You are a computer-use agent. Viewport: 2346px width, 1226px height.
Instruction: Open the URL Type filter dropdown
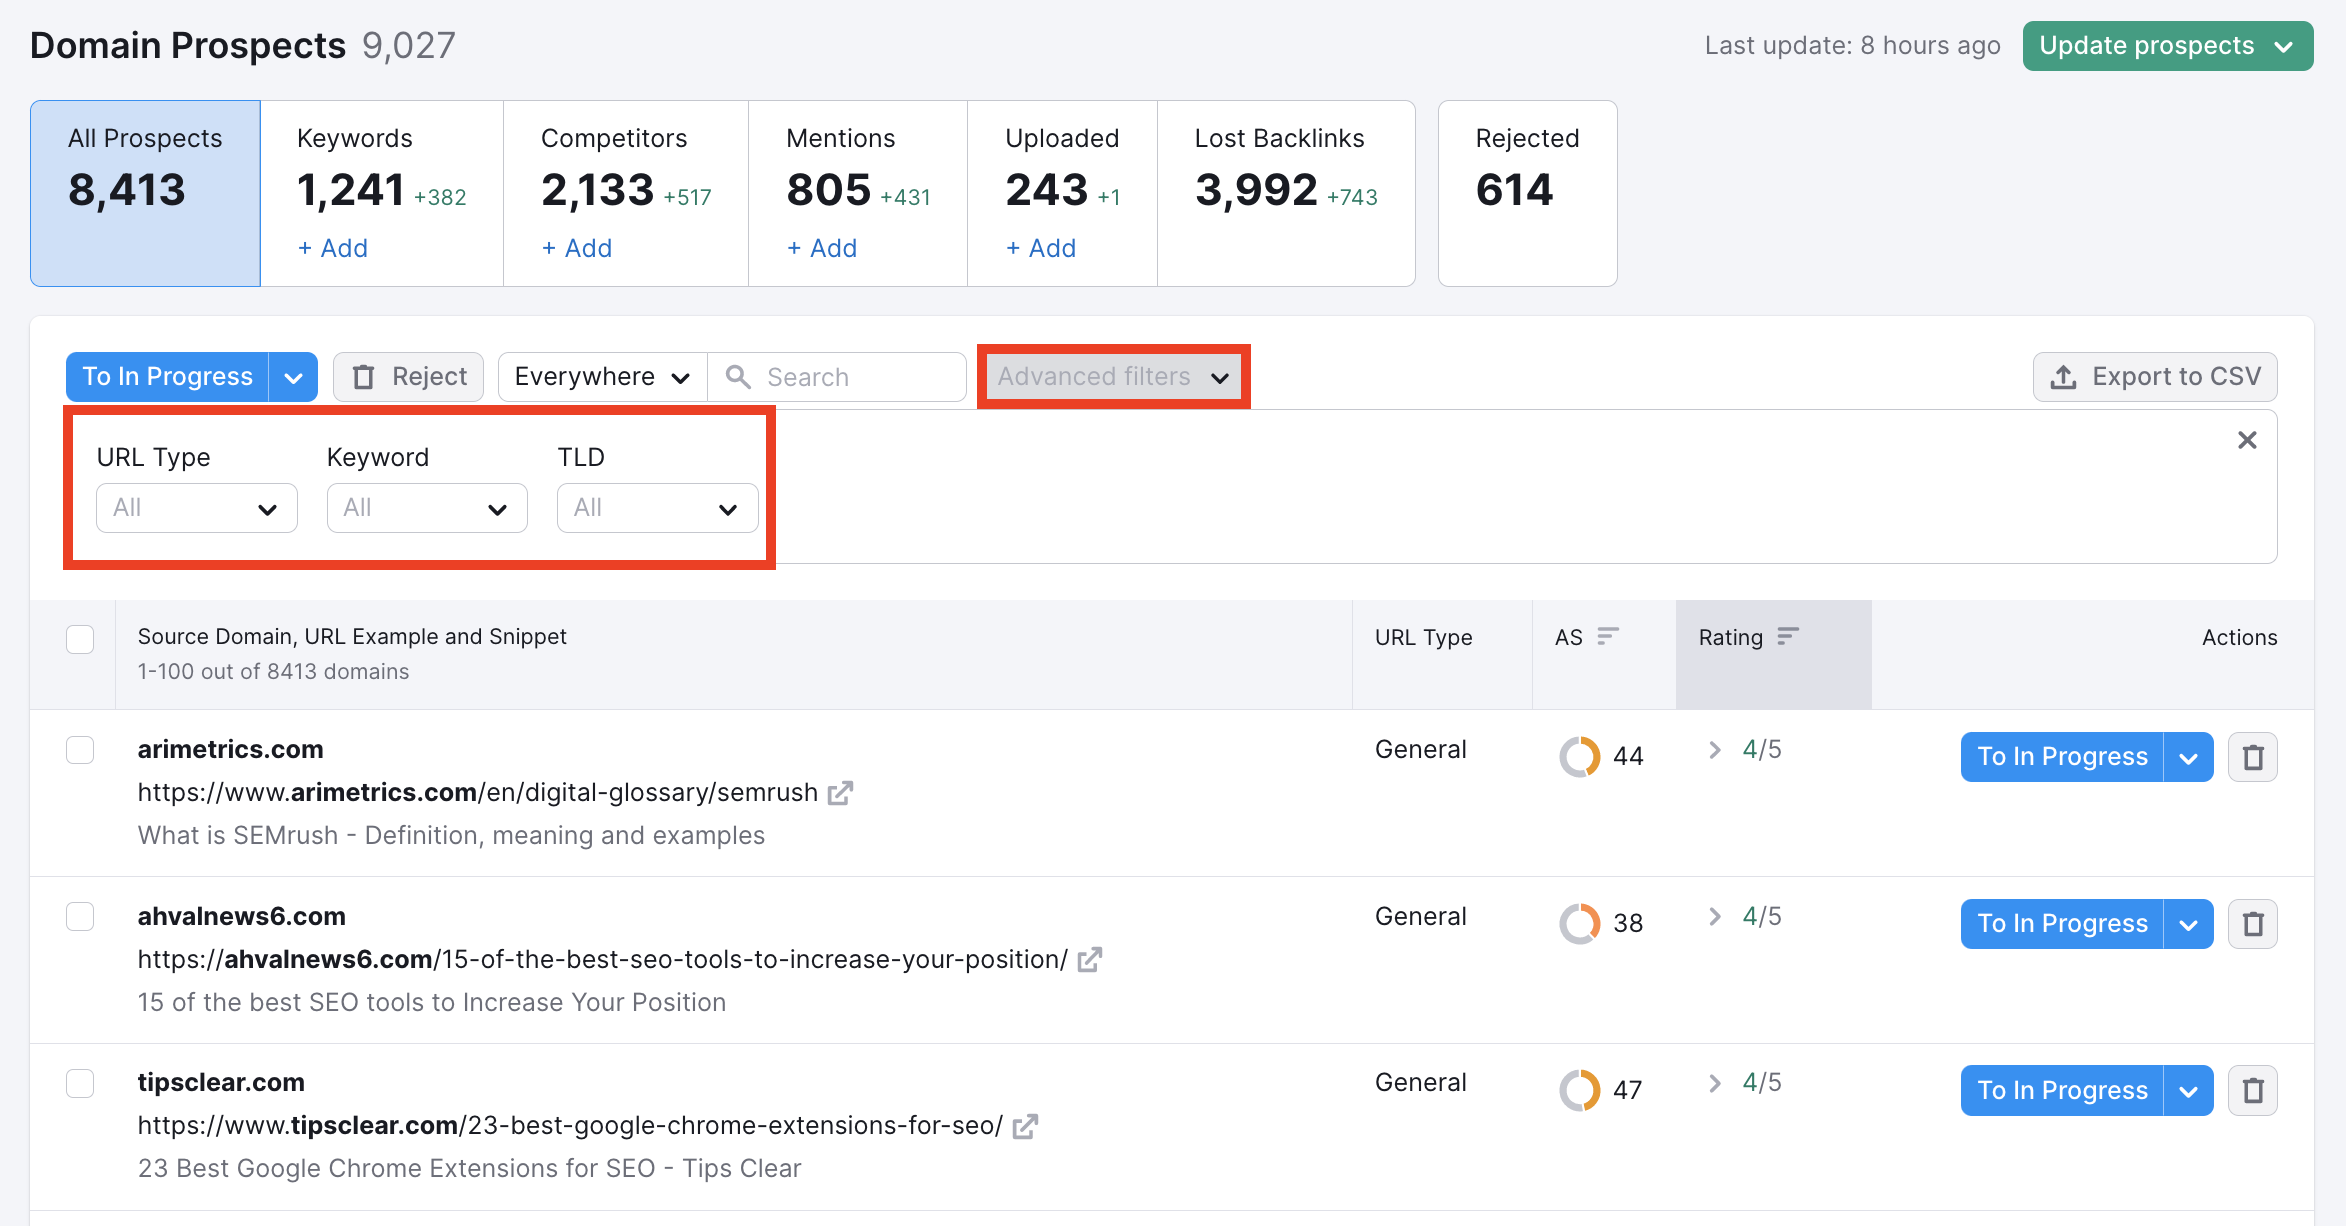(x=196, y=507)
